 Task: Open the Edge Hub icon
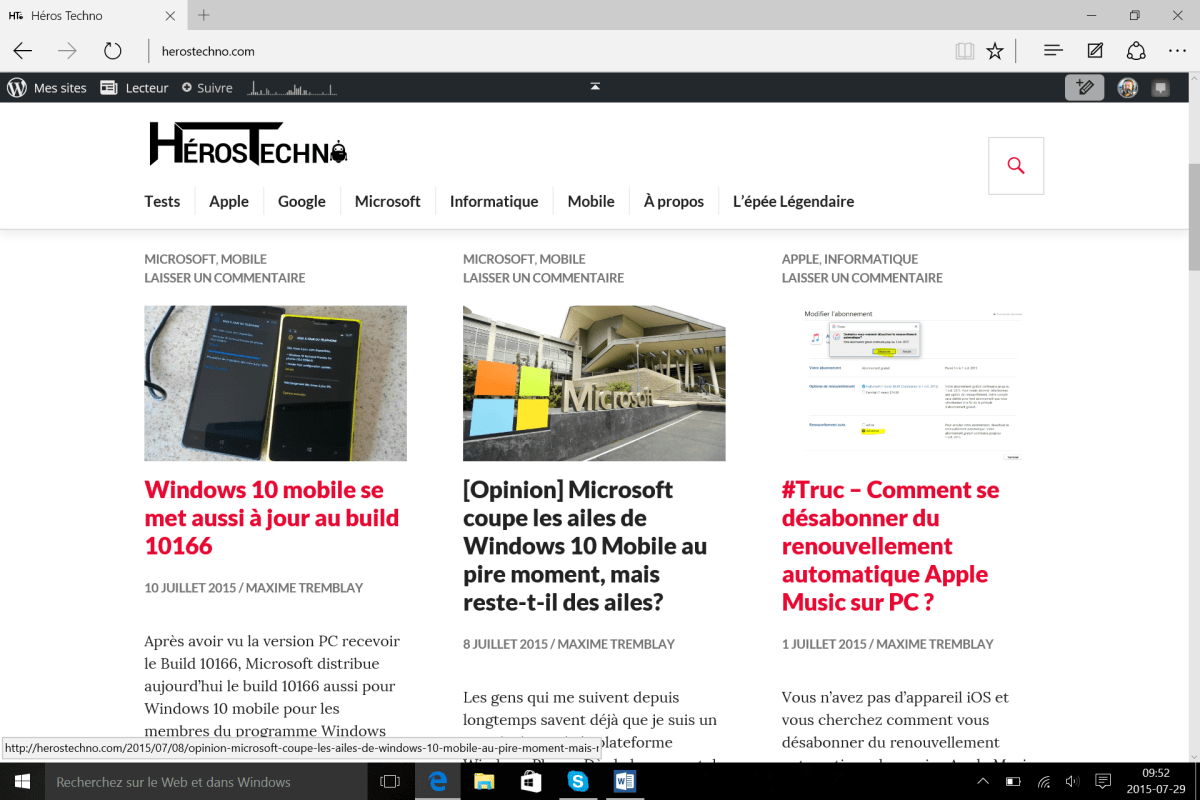(1052, 51)
